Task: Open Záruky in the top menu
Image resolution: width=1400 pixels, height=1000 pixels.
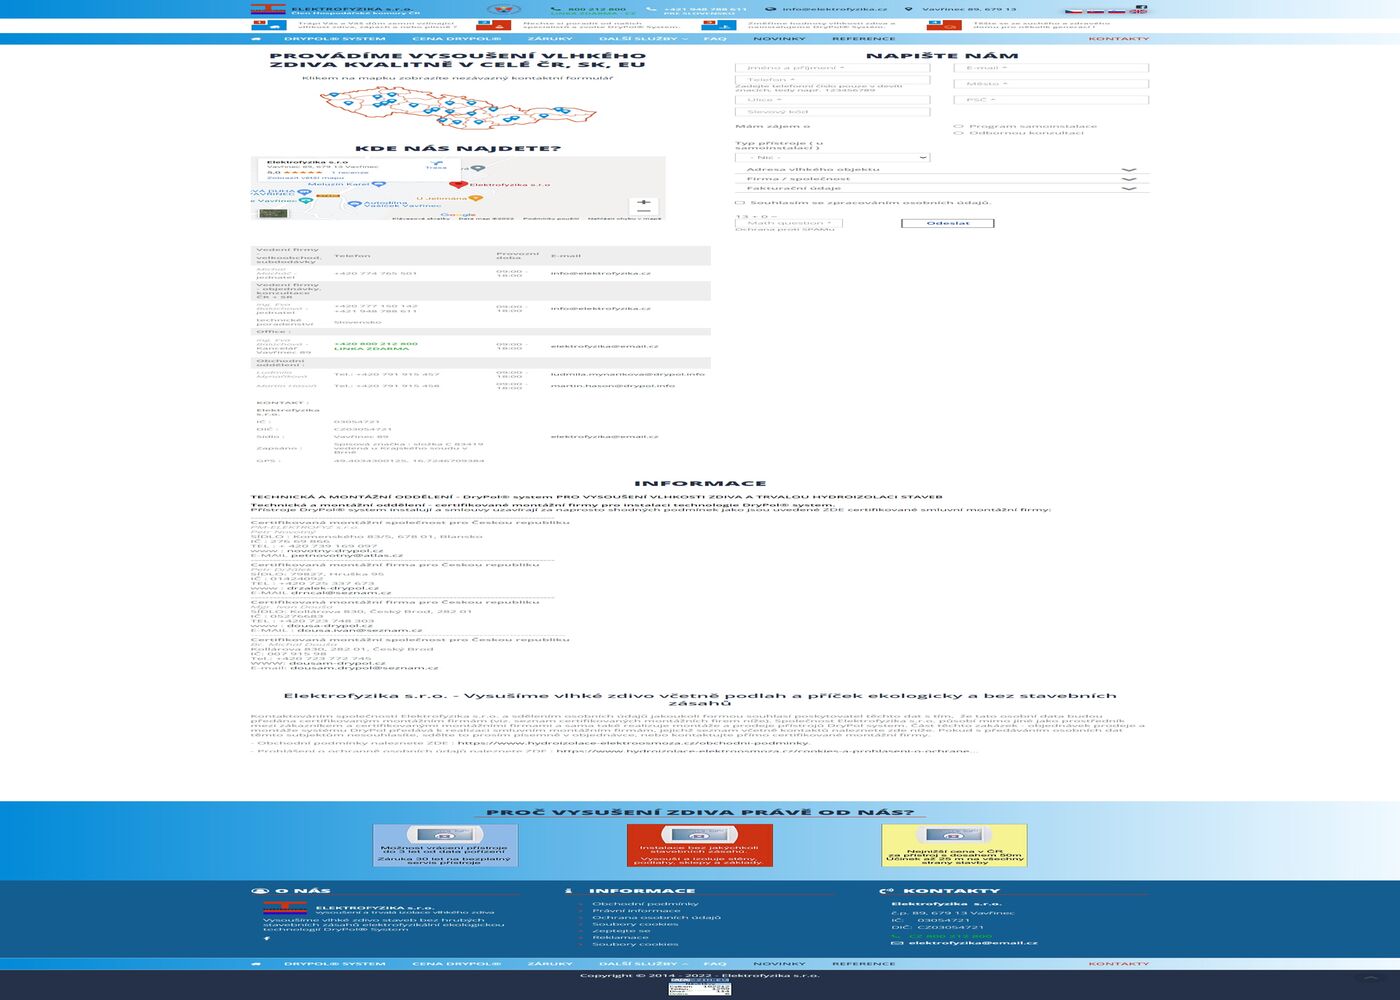Action: [x=550, y=39]
